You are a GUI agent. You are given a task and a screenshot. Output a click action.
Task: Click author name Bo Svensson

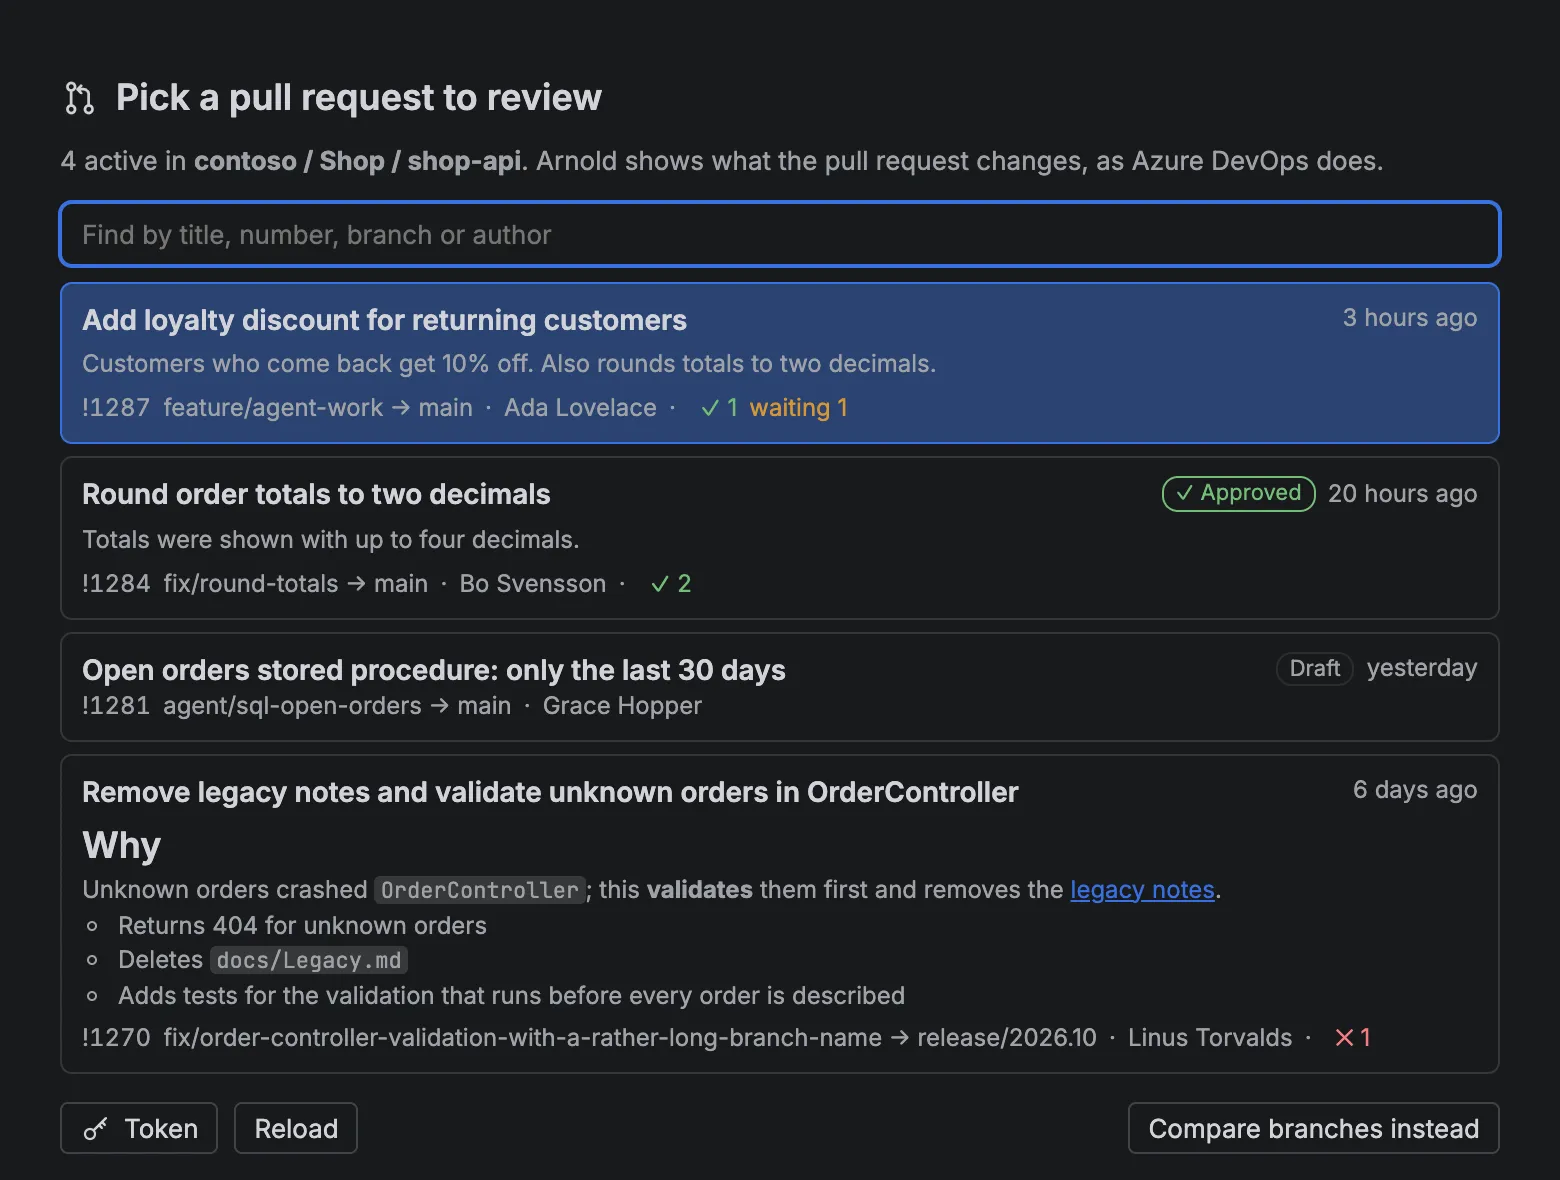(533, 584)
